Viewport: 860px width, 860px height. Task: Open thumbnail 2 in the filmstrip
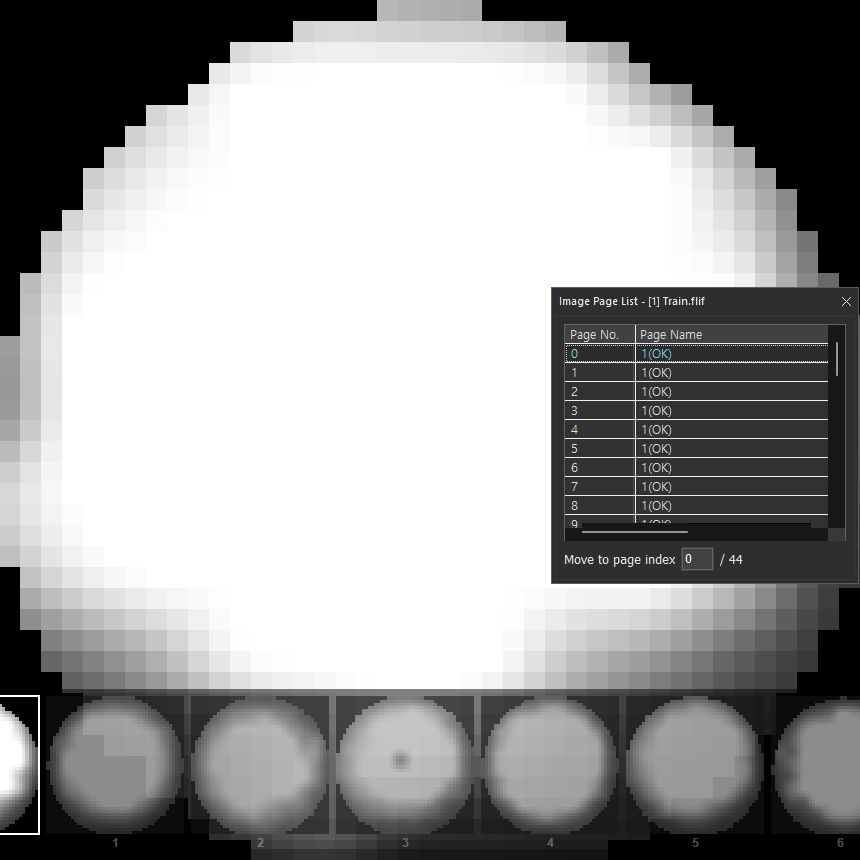pyautogui.click(x=260, y=765)
